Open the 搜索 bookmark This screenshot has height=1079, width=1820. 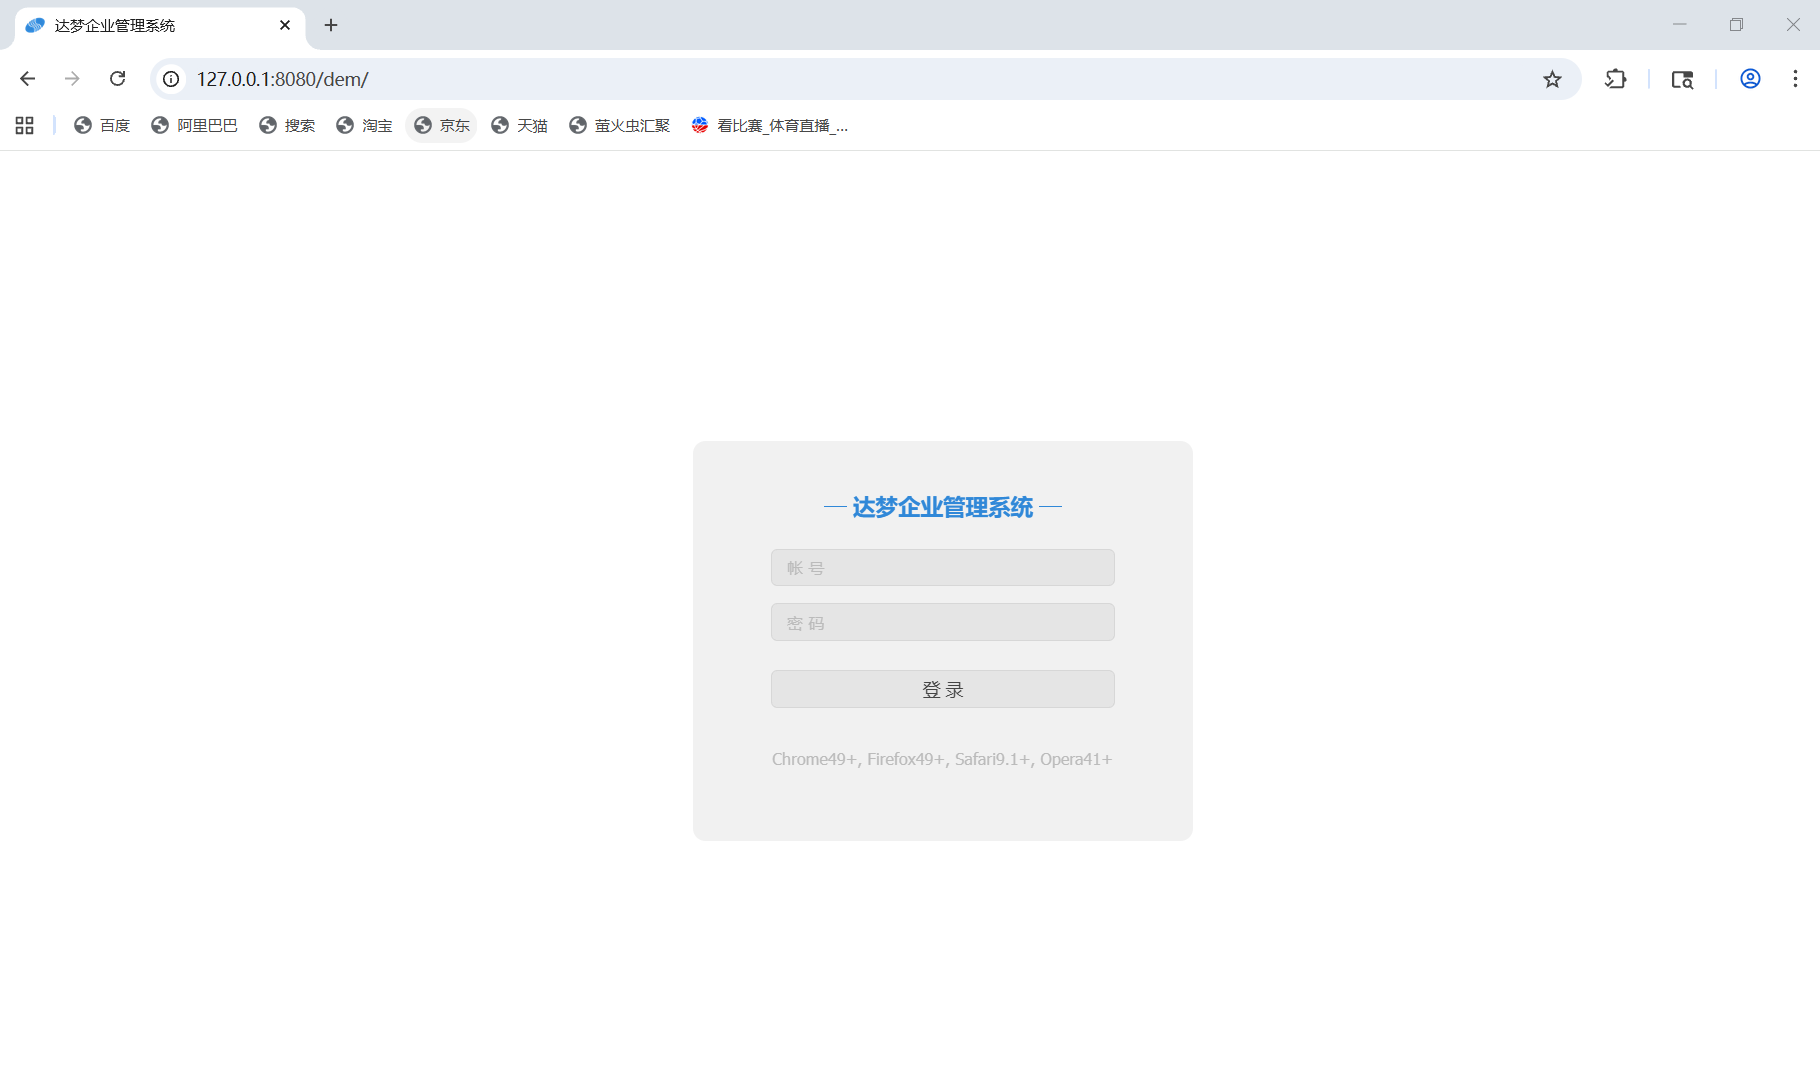pyautogui.click(x=287, y=125)
